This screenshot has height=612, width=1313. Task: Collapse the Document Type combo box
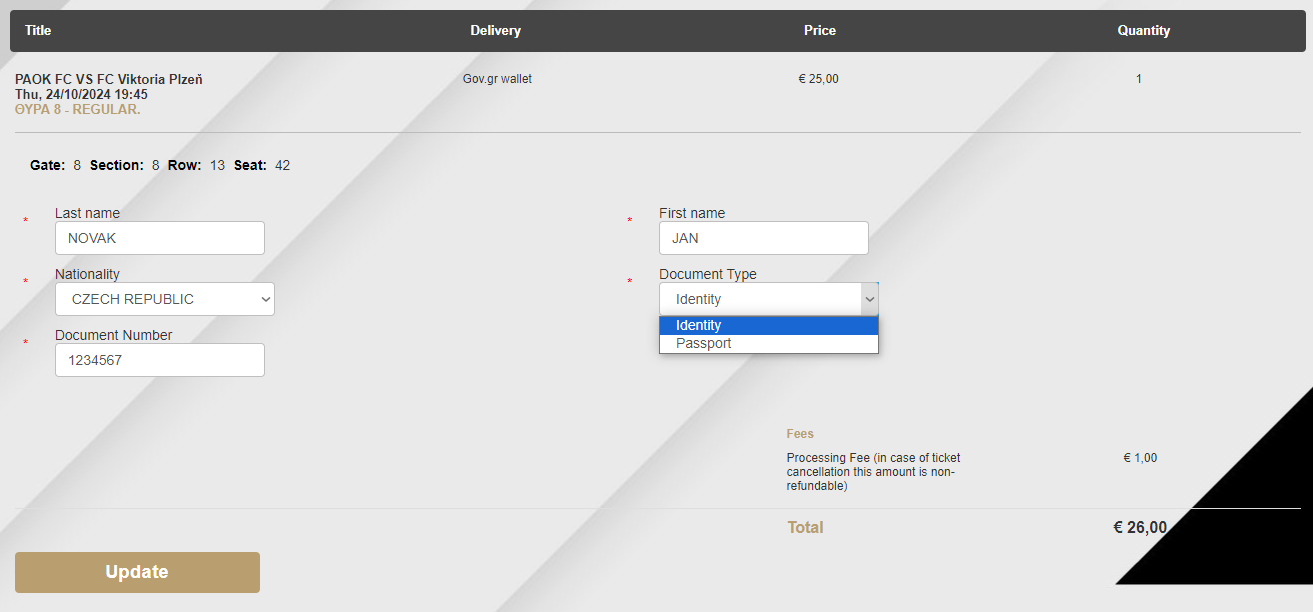point(768,299)
